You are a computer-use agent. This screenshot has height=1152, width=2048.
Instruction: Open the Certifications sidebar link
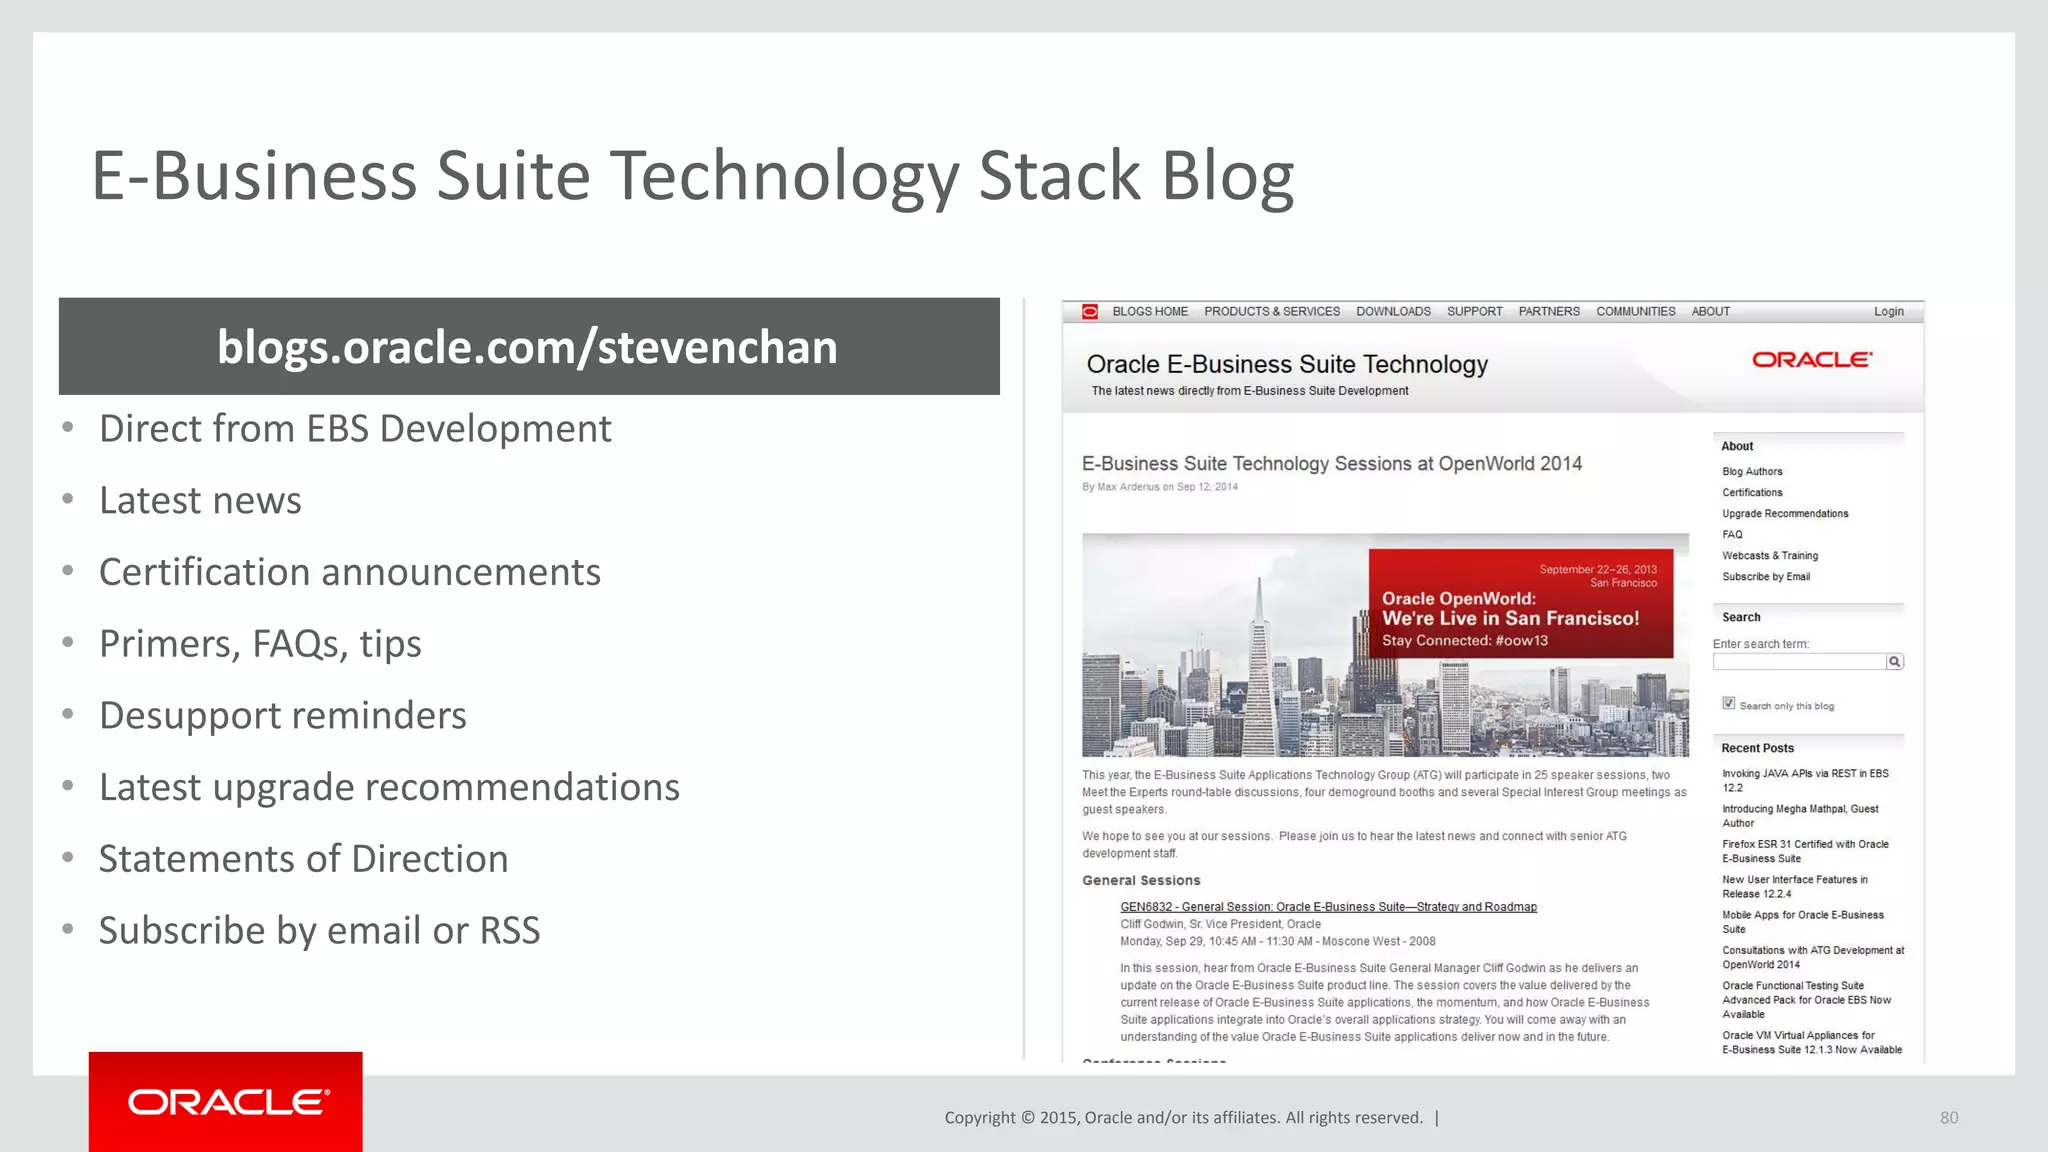1752,493
